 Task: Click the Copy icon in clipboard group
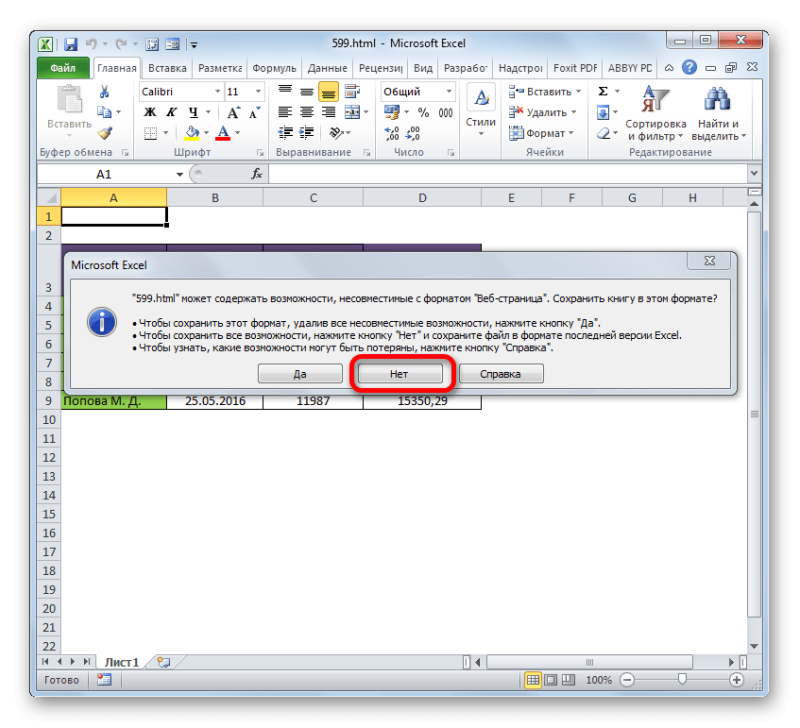[x=104, y=112]
